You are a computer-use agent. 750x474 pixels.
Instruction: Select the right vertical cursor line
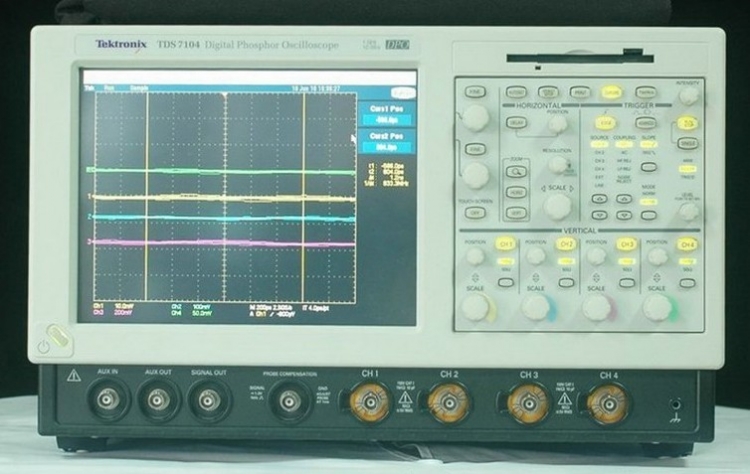click(x=303, y=196)
